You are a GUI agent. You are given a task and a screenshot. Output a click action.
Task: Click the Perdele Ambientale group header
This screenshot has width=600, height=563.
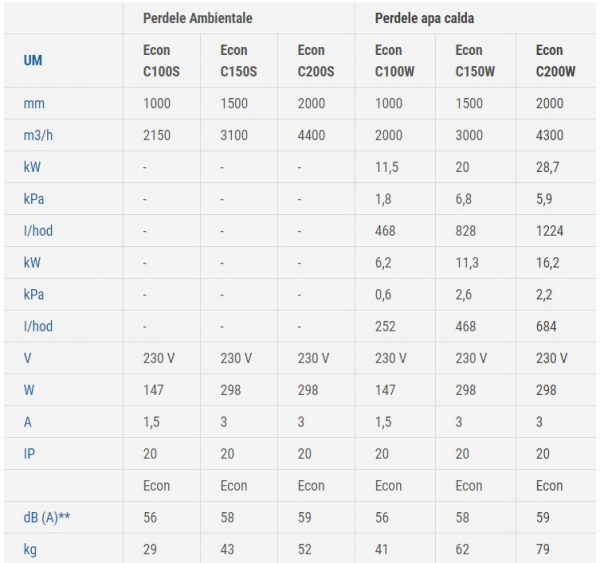[197, 18]
